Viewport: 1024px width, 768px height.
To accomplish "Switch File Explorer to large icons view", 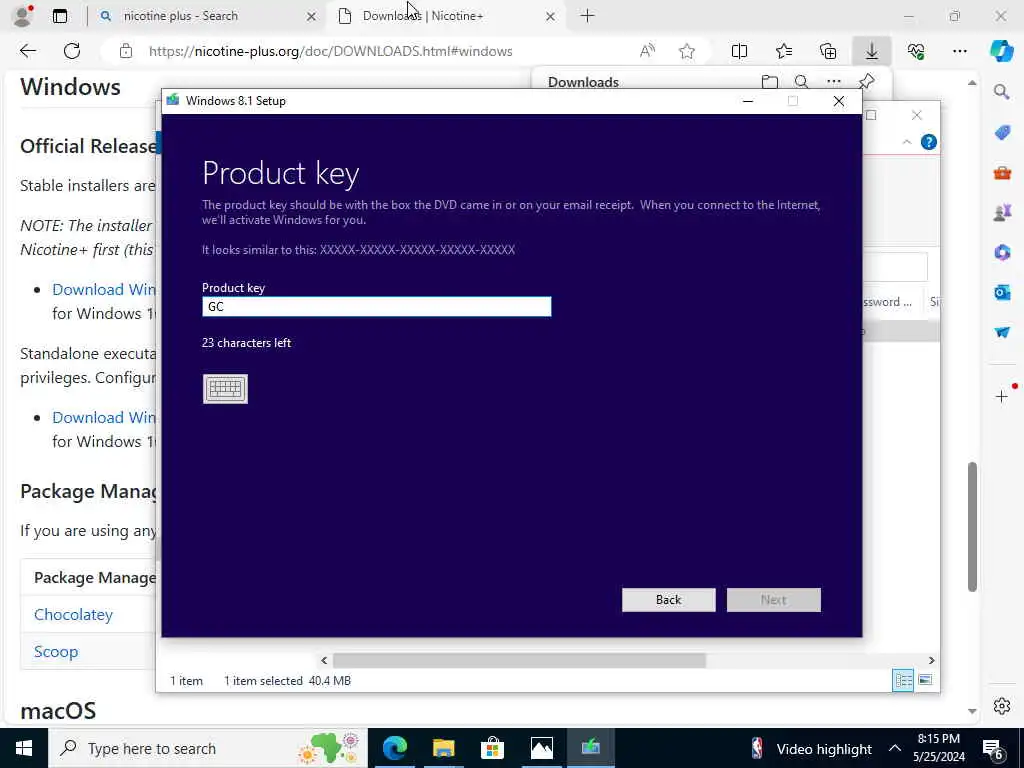I will 925,680.
